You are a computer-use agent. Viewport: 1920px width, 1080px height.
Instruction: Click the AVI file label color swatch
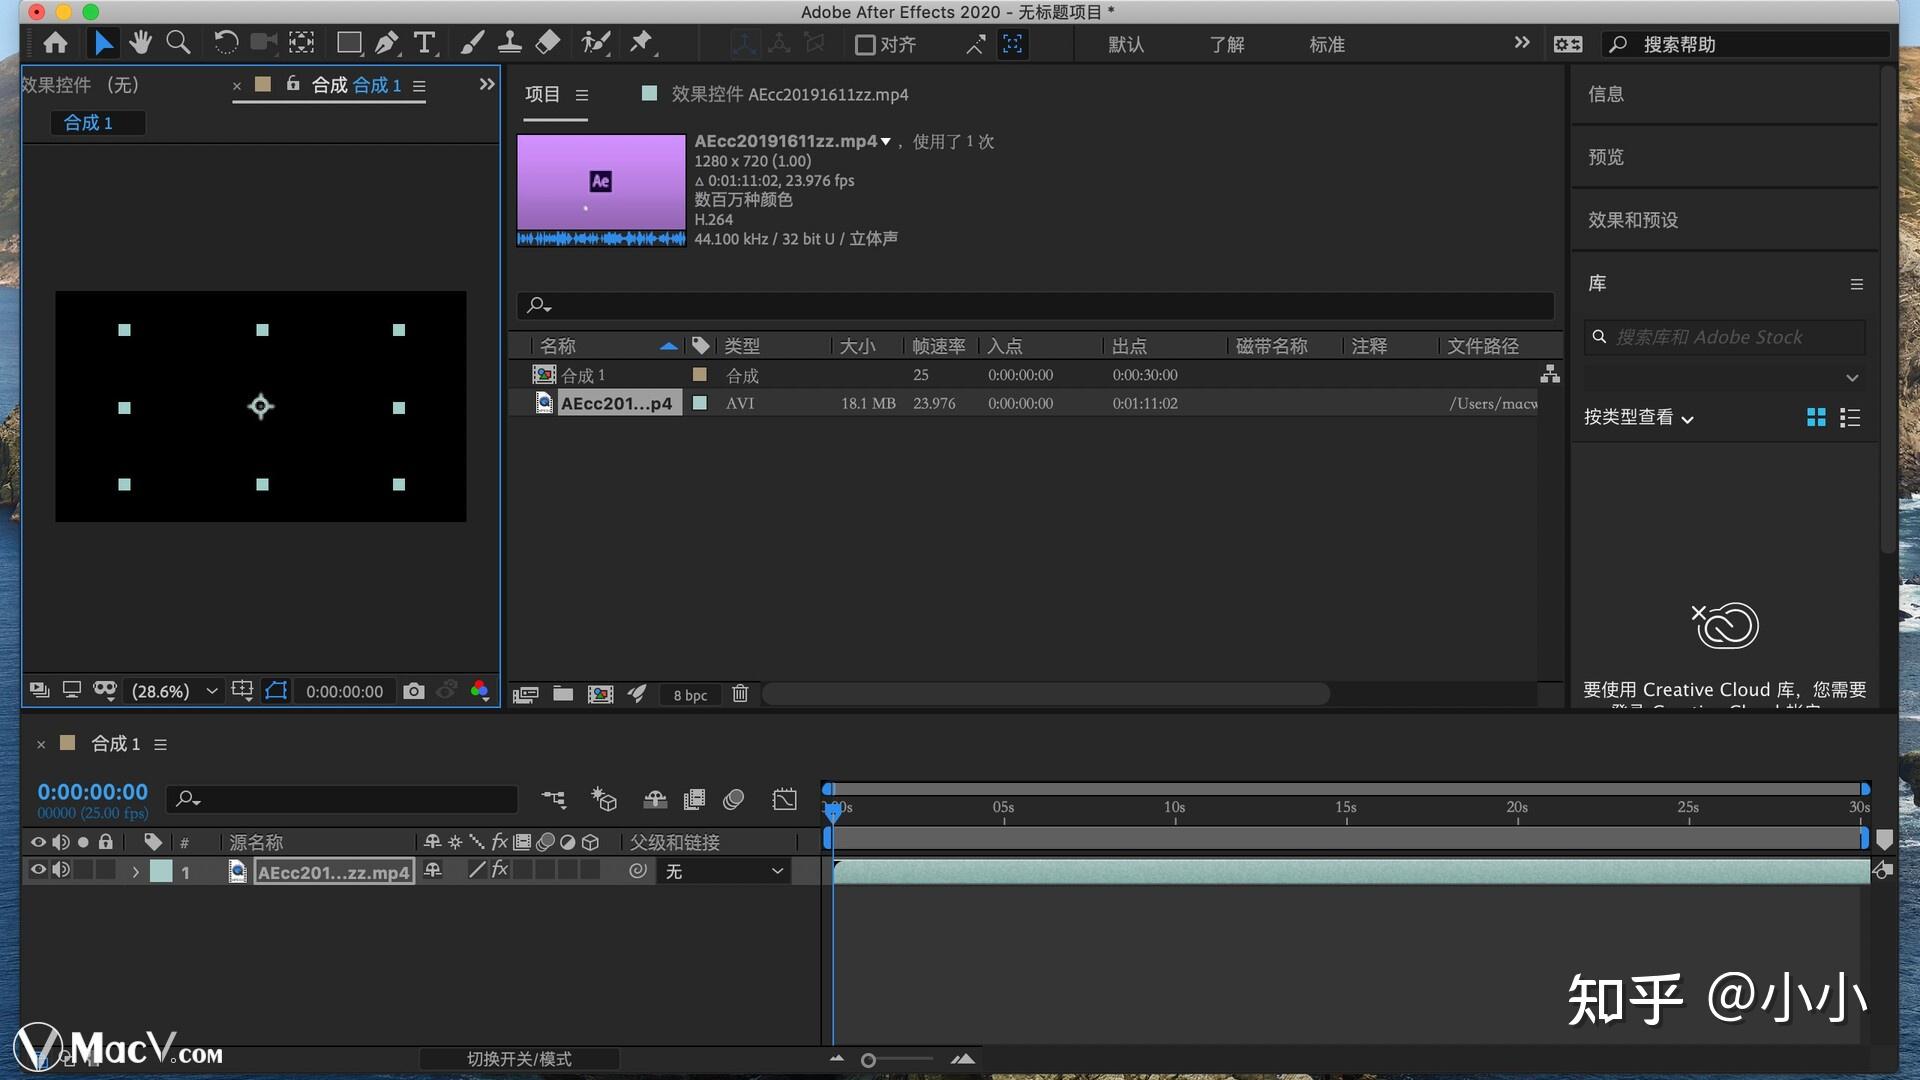click(700, 403)
